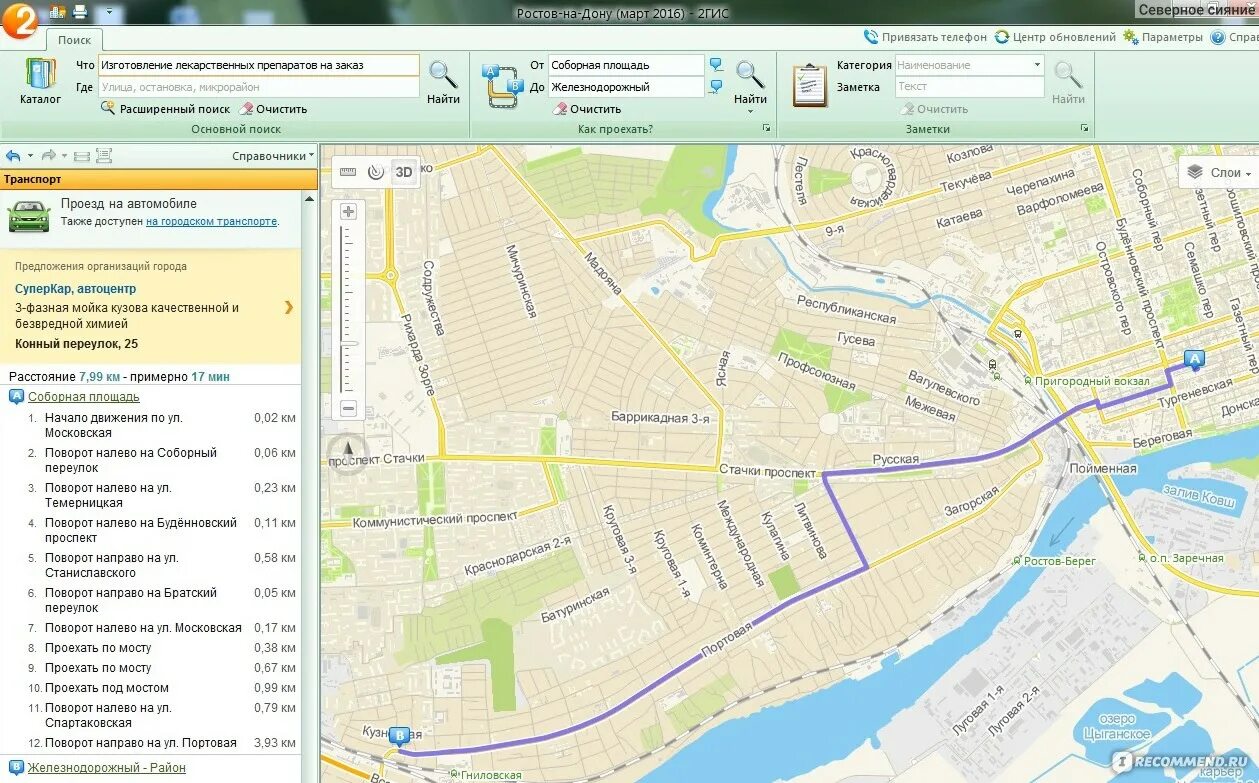
Task: Click the greyed Найти magnifier in Заметки
Action: (1068, 82)
